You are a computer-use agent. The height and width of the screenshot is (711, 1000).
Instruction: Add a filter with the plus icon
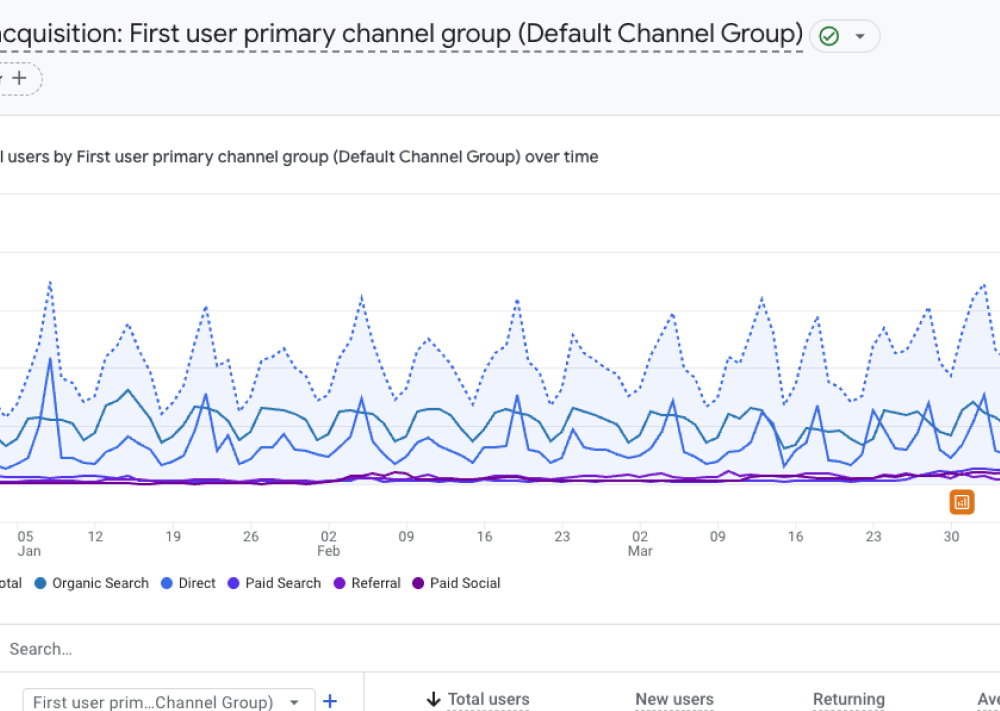point(20,78)
